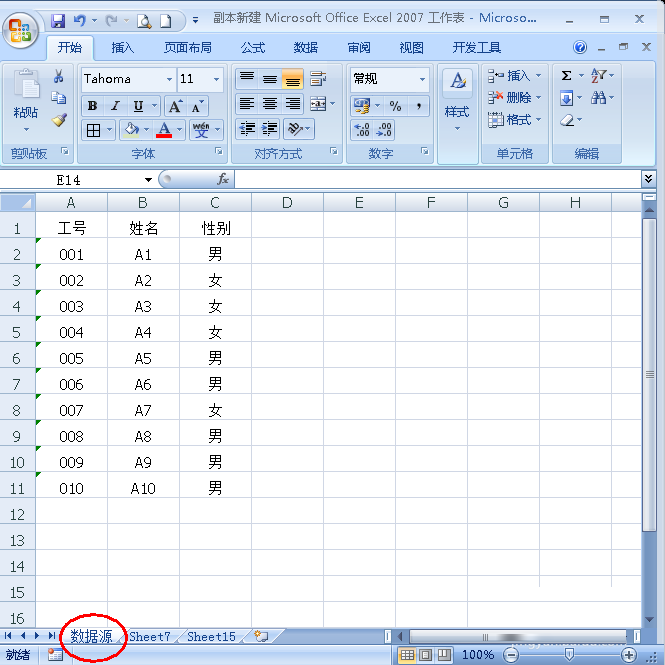This screenshot has height=665, width=665.
Task: Expand the formula bar
Action: coord(648,179)
